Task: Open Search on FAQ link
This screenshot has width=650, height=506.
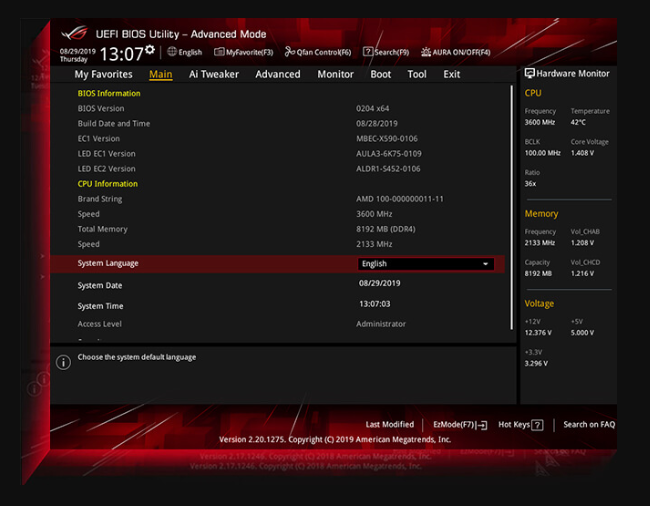Action: (589, 424)
